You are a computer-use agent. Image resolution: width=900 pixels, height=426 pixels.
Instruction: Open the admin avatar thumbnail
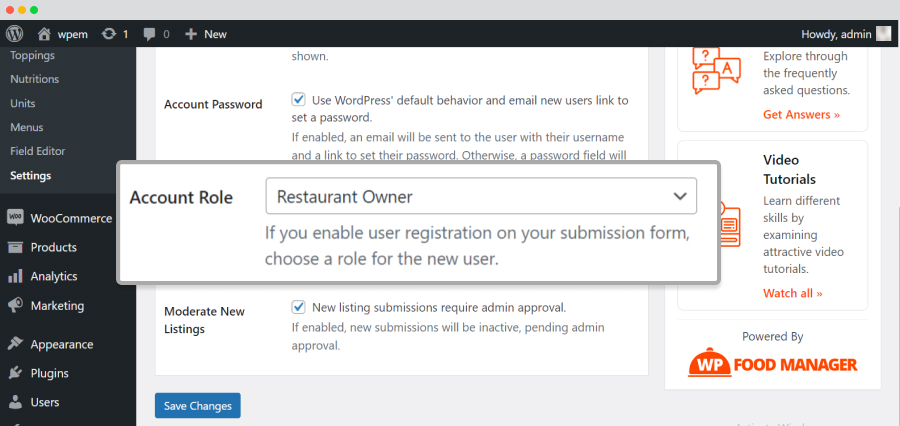[x=883, y=34]
